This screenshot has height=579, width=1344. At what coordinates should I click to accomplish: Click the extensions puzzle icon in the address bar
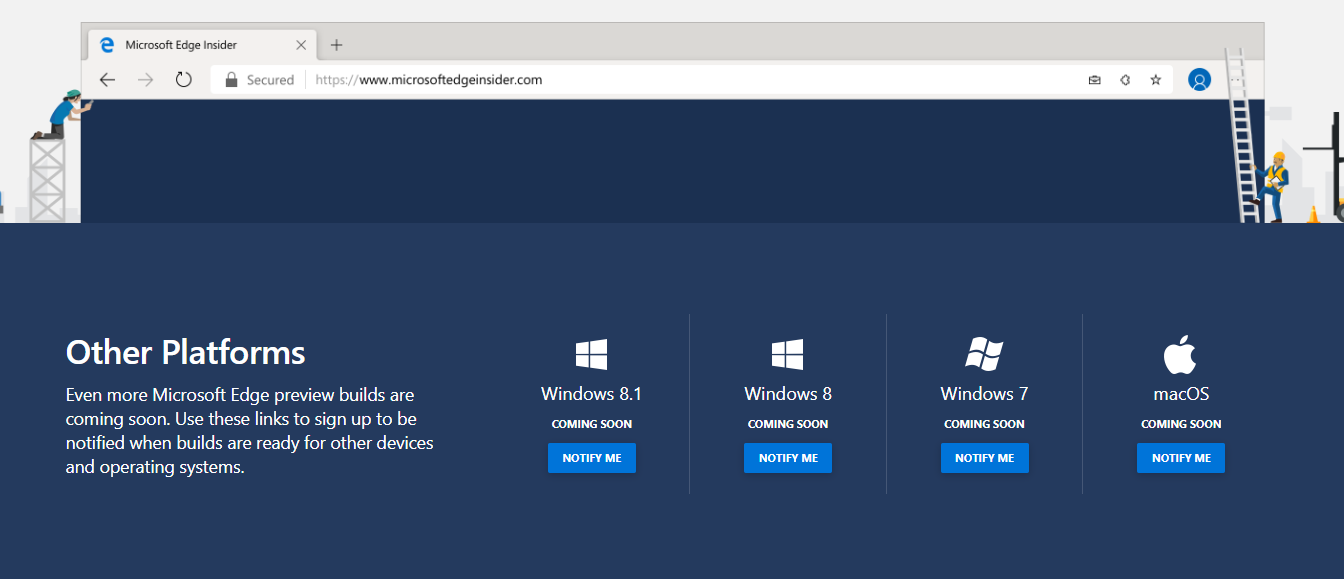tap(1125, 80)
